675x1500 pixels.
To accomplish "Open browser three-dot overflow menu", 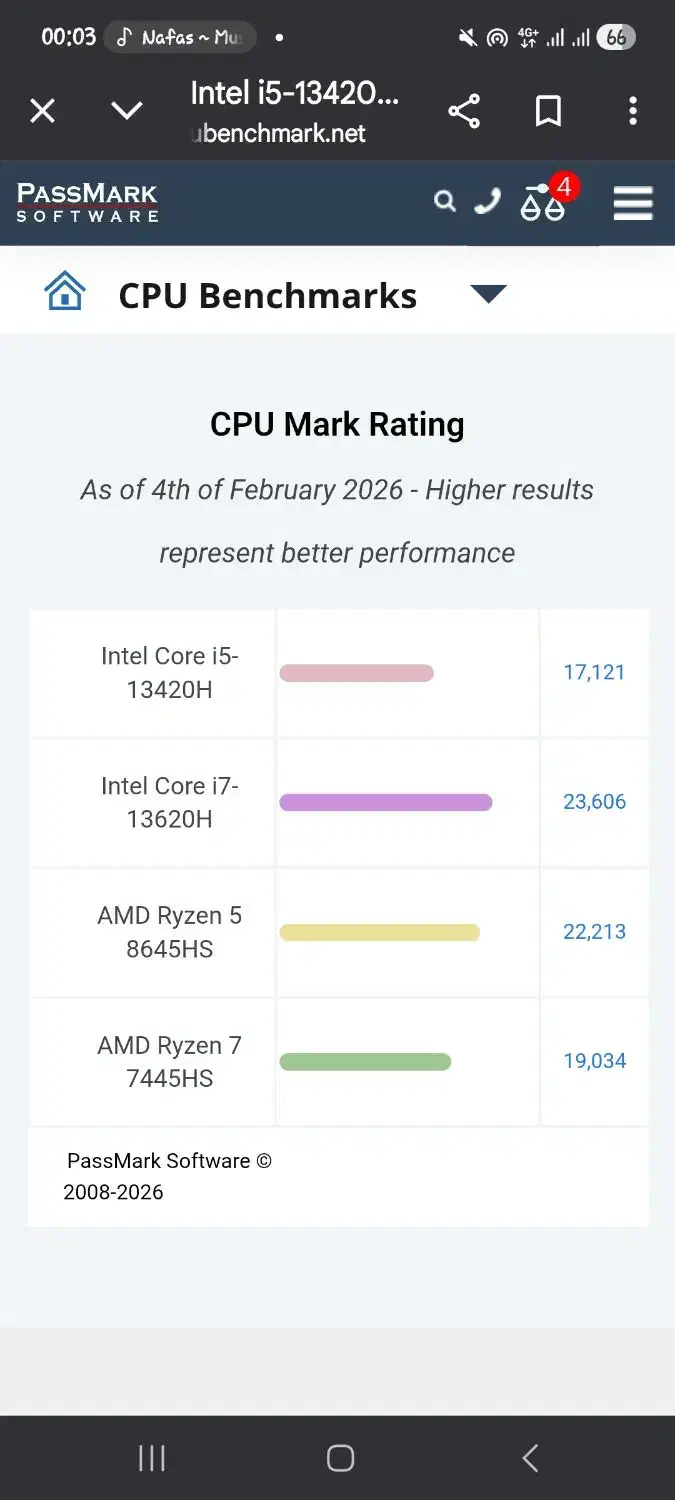I will click(x=632, y=110).
